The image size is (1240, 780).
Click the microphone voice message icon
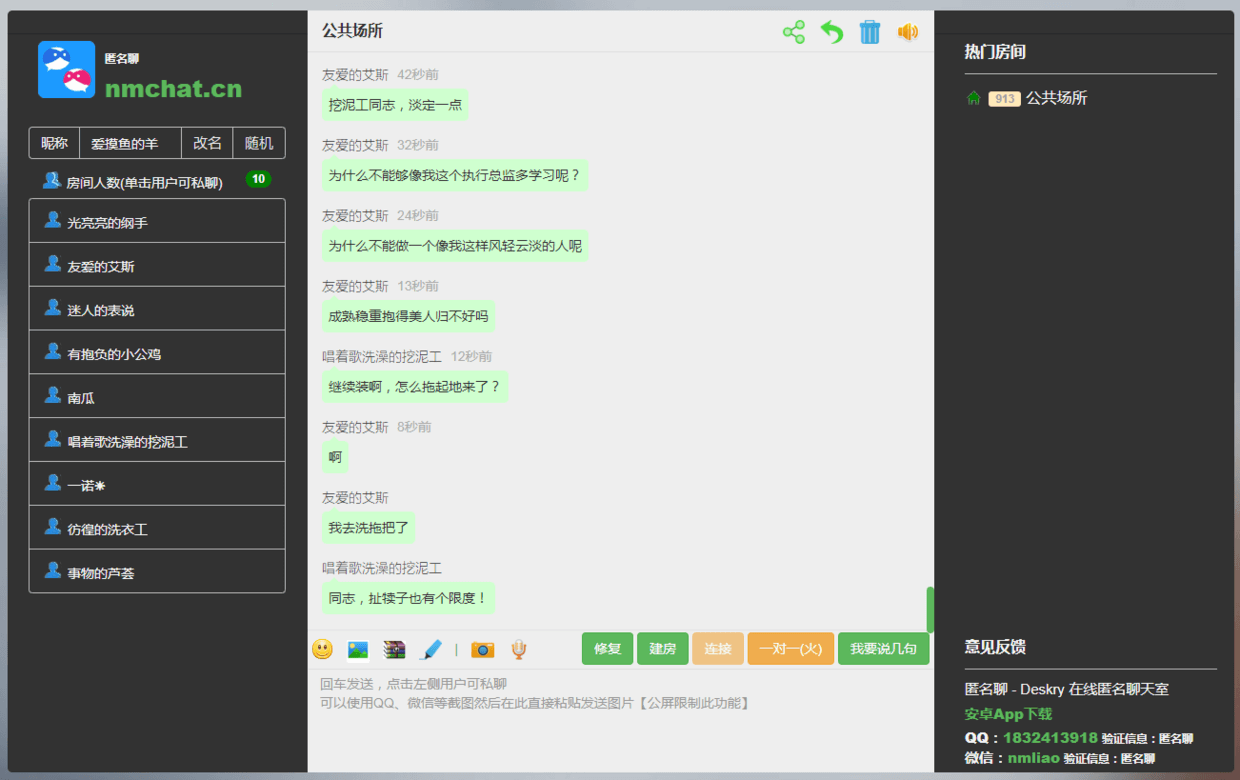(517, 648)
